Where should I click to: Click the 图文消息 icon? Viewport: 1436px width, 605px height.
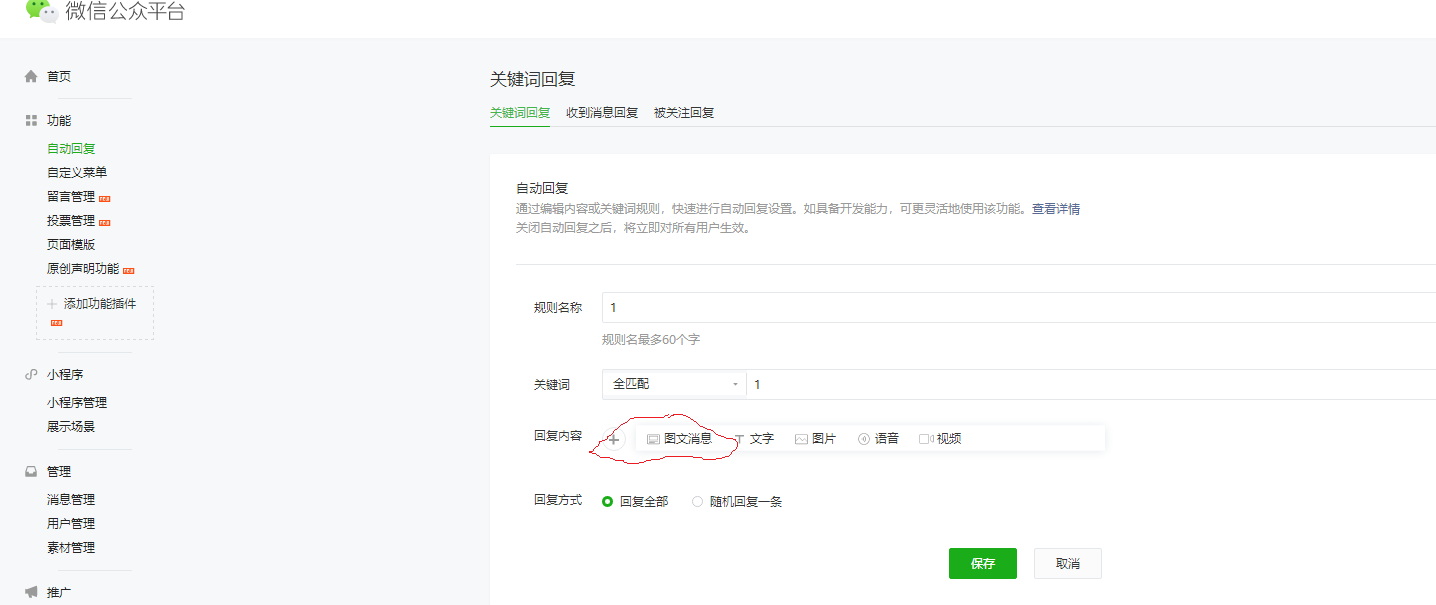(x=653, y=439)
